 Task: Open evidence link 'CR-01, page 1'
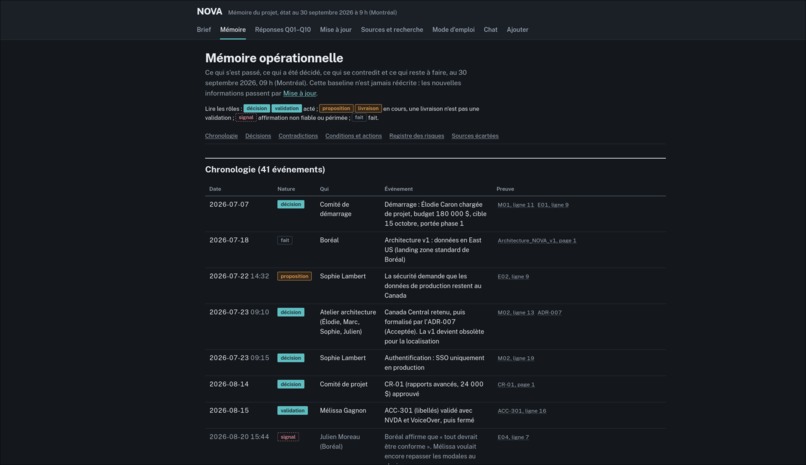click(516, 384)
